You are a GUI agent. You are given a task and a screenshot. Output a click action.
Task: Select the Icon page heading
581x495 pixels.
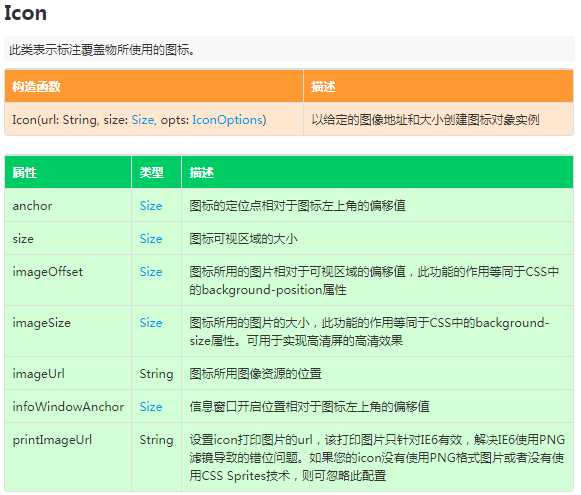pos(26,13)
